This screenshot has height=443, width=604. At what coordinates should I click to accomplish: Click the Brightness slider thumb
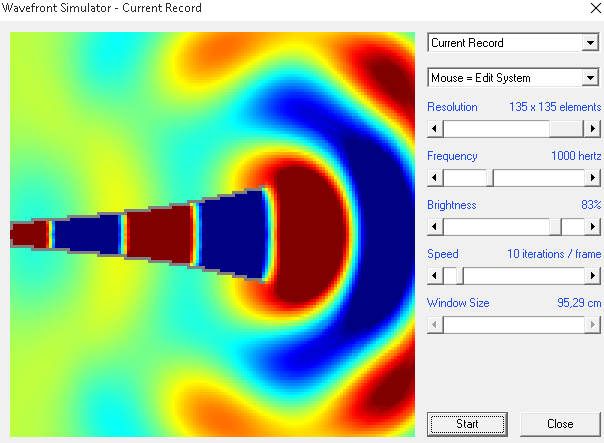pyautogui.click(x=556, y=227)
